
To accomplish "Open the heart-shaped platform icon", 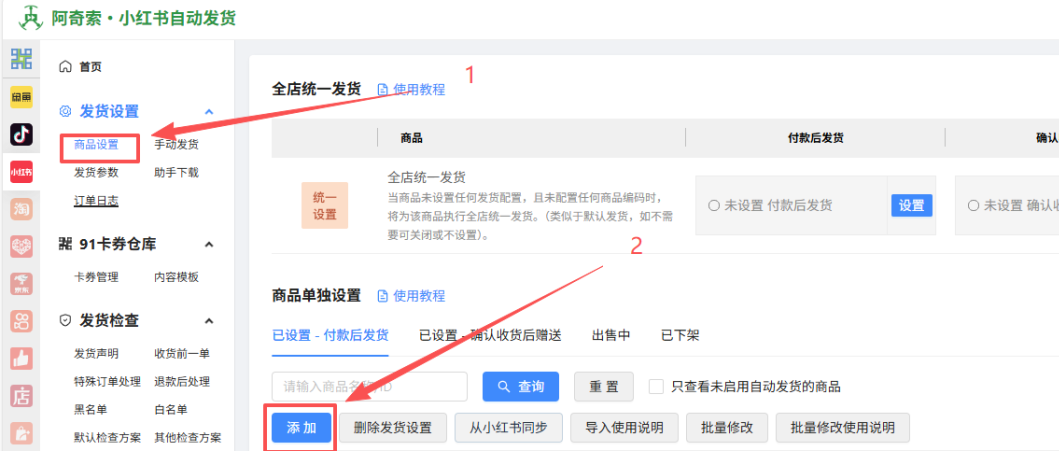I will [21, 247].
